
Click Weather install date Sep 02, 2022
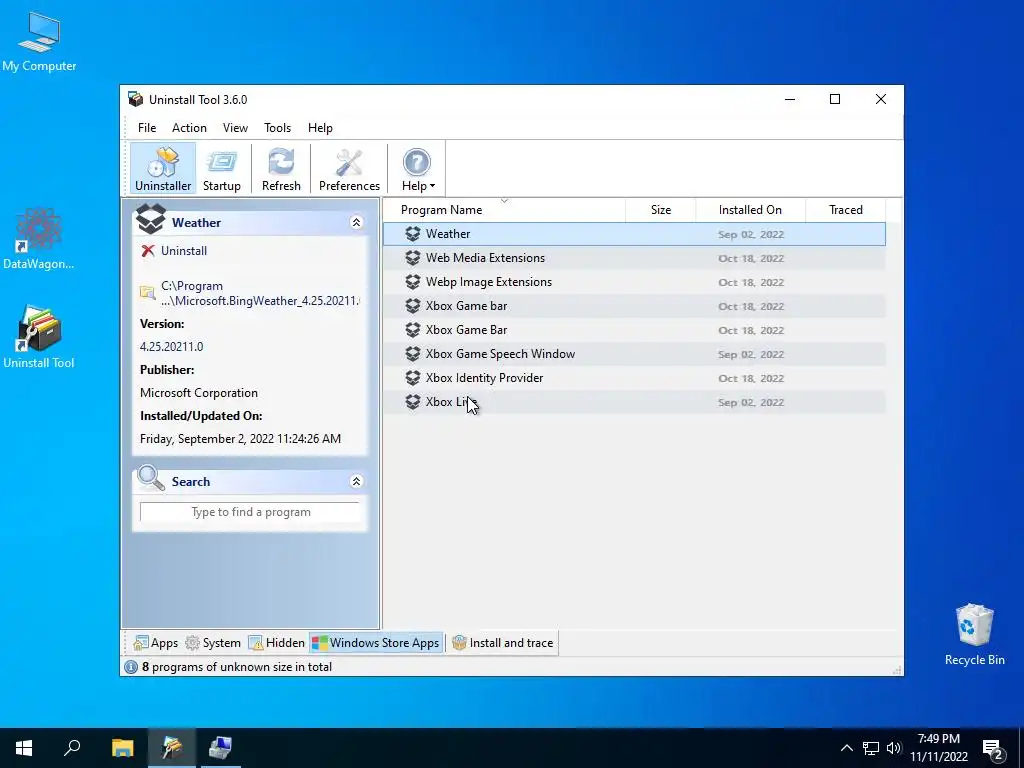[x=750, y=234]
